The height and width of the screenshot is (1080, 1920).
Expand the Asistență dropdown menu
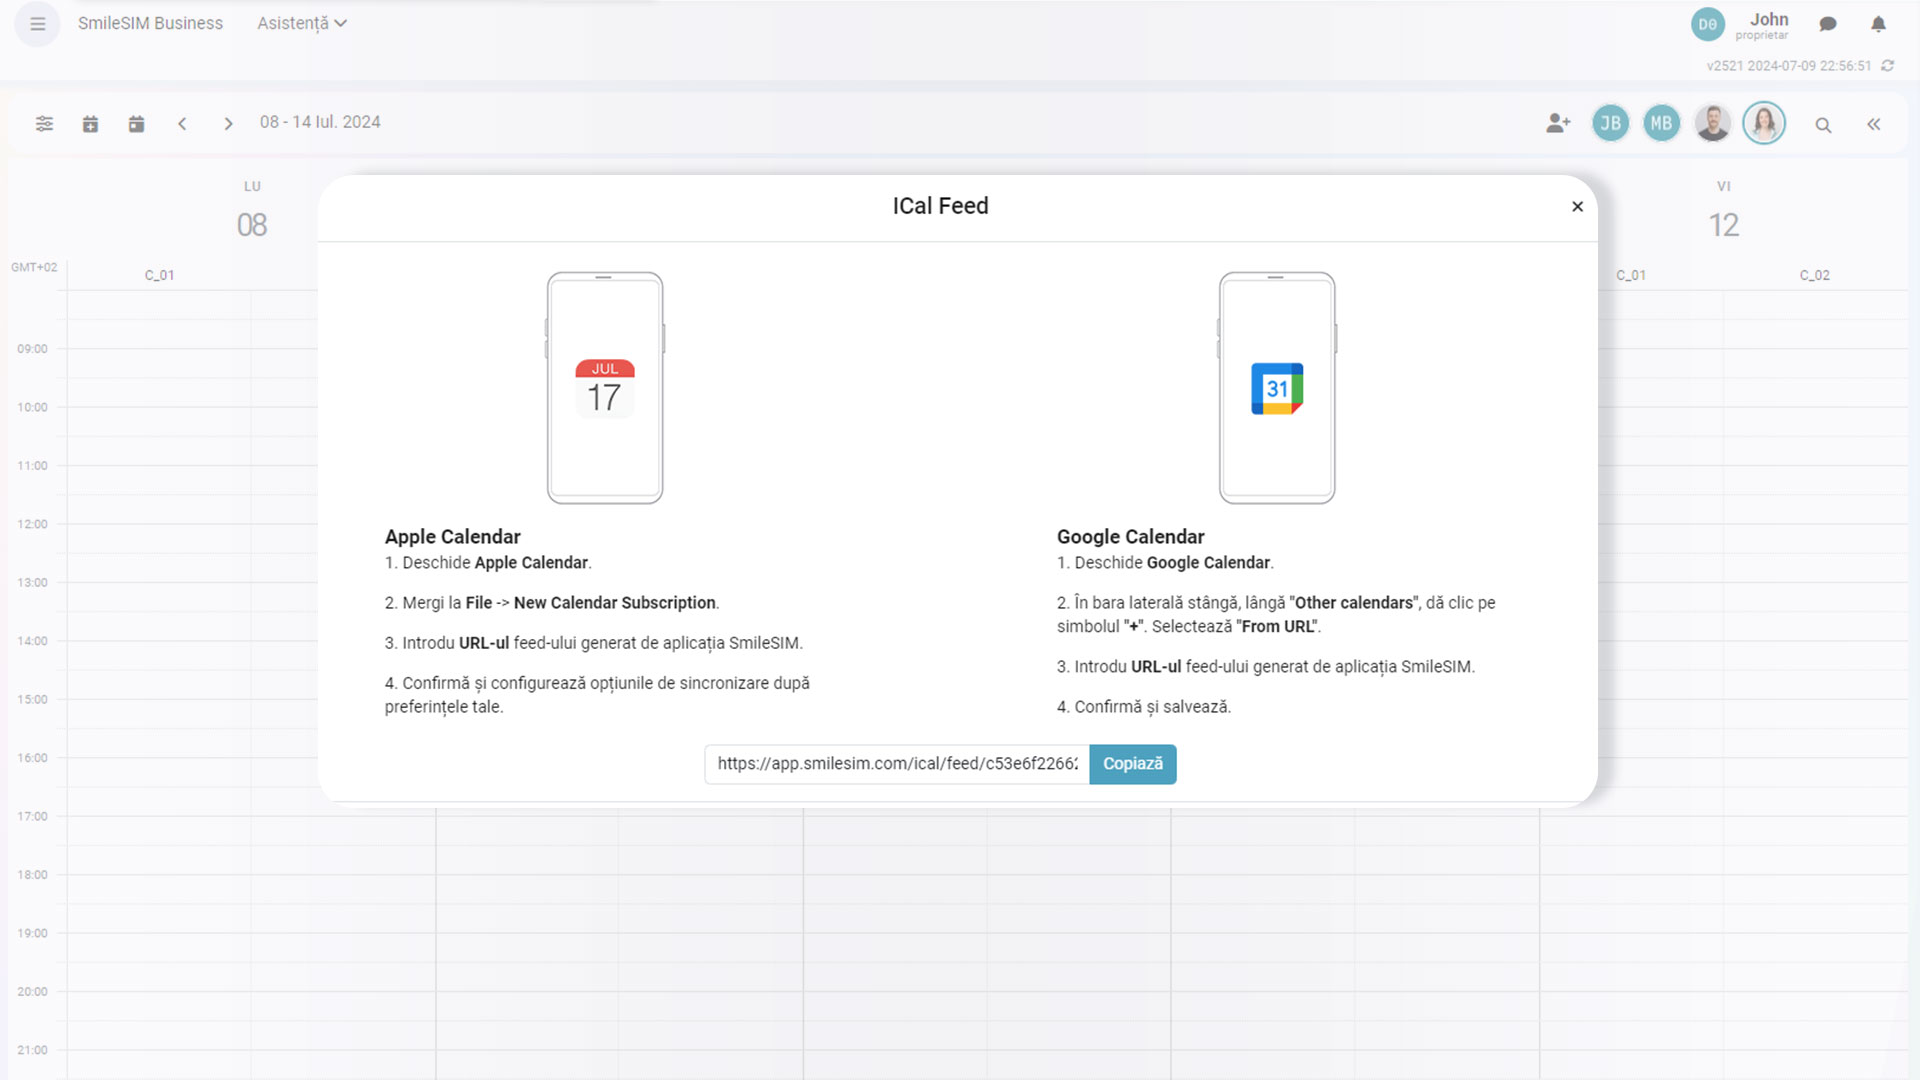pyautogui.click(x=301, y=23)
